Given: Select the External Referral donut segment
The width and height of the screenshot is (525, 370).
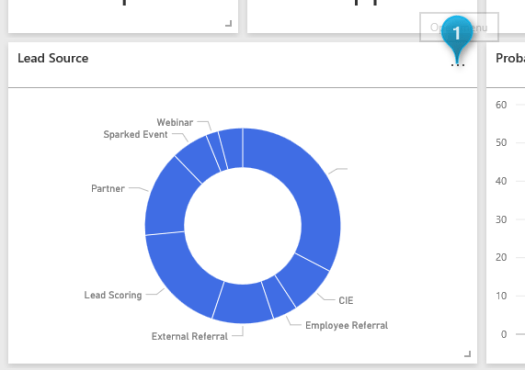Looking at the screenshot, I should coord(243,303).
